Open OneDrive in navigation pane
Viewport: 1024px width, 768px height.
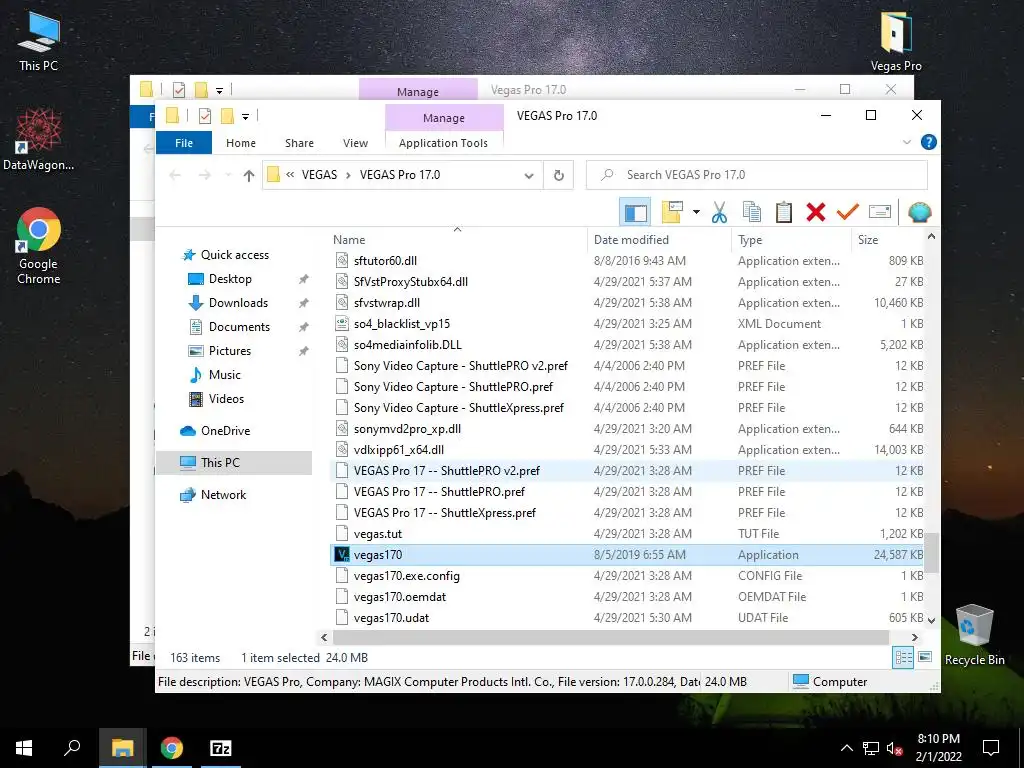225,430
